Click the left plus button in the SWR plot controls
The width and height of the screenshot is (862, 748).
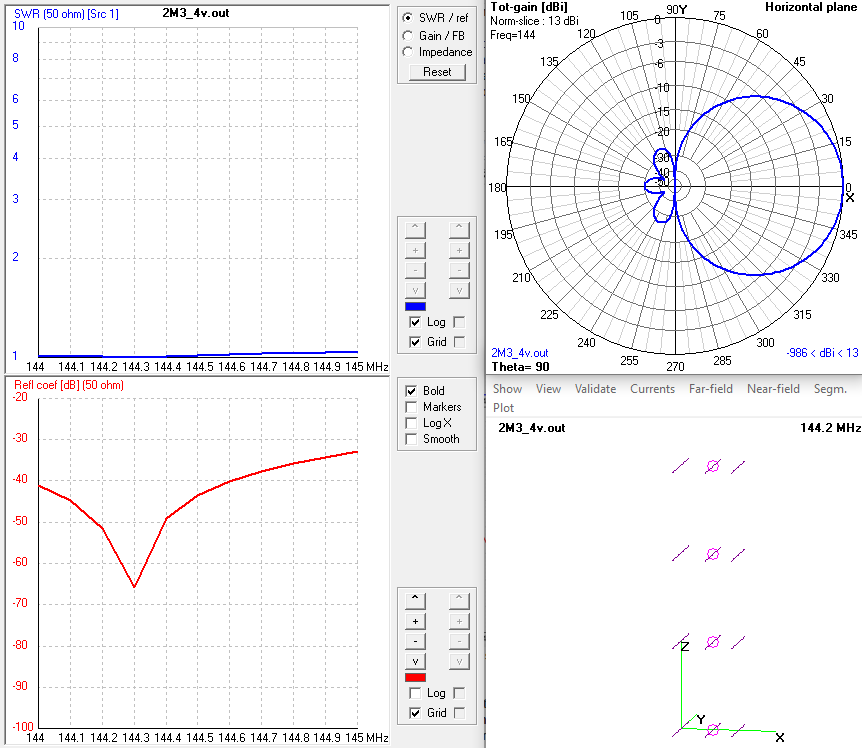tap(416, 250)
